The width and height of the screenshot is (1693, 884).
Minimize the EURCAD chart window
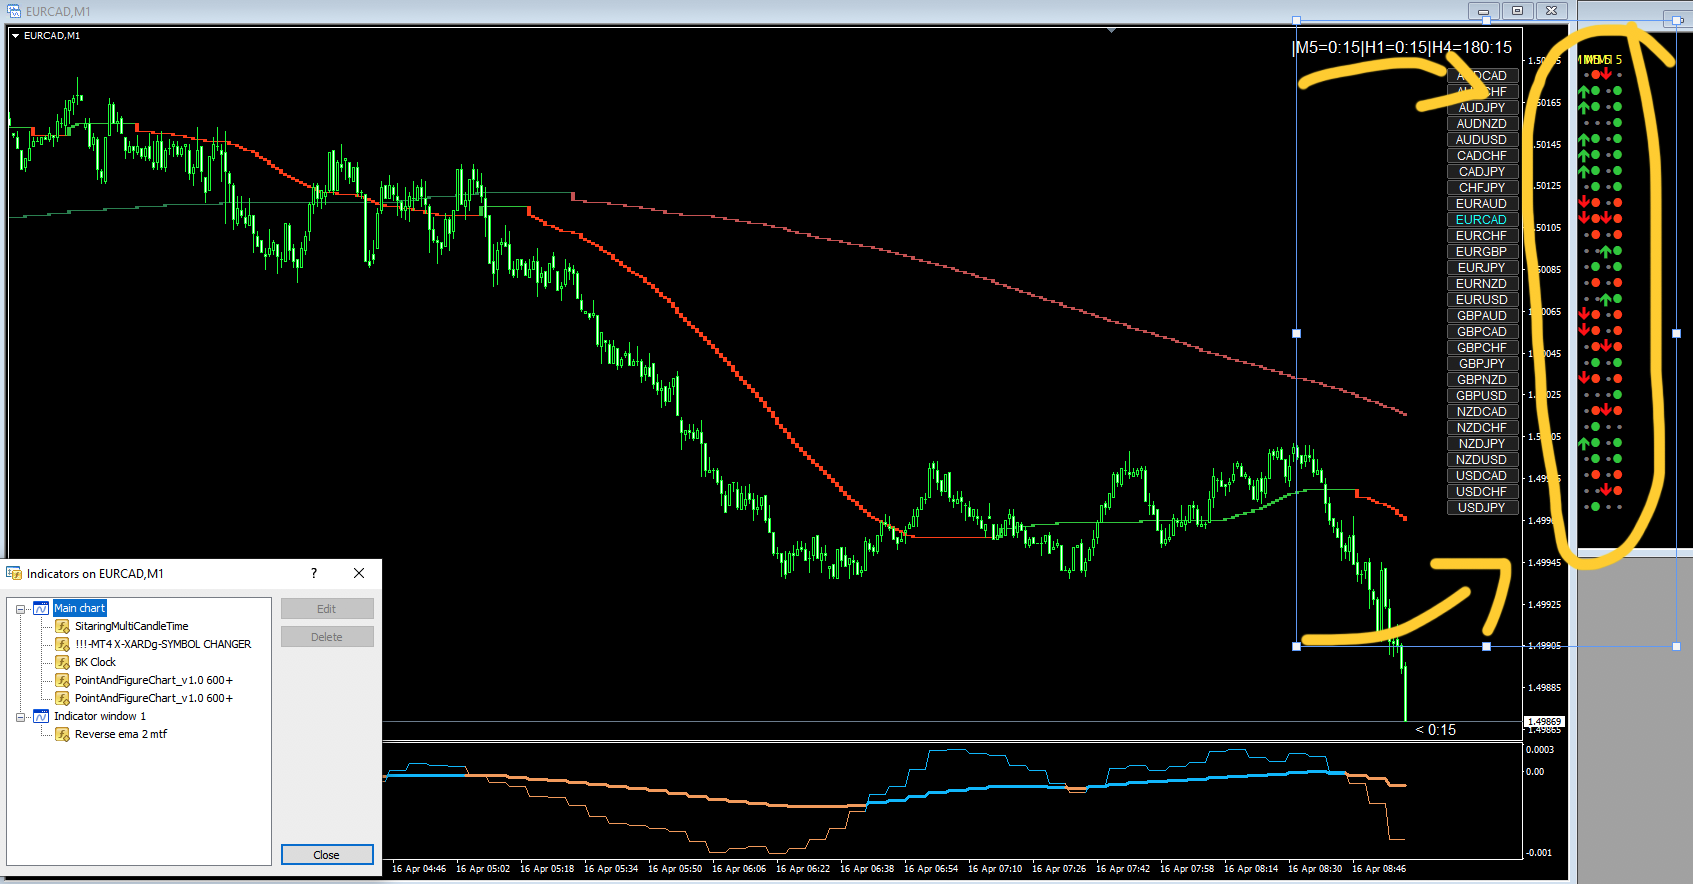pyautogui.click(x=1484, y=11)
